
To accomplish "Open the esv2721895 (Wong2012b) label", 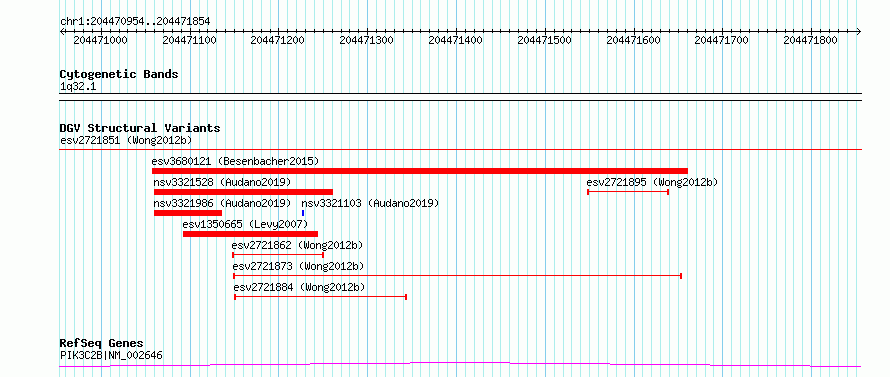I will click(652, 182).
